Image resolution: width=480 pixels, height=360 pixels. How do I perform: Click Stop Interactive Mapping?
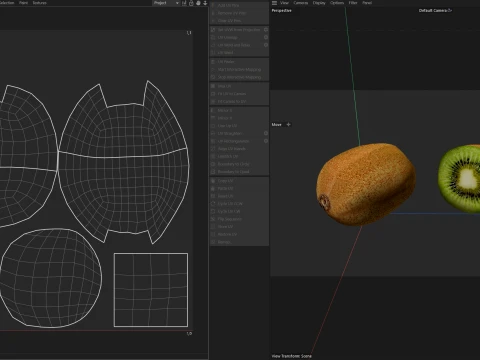click(239, 77)
